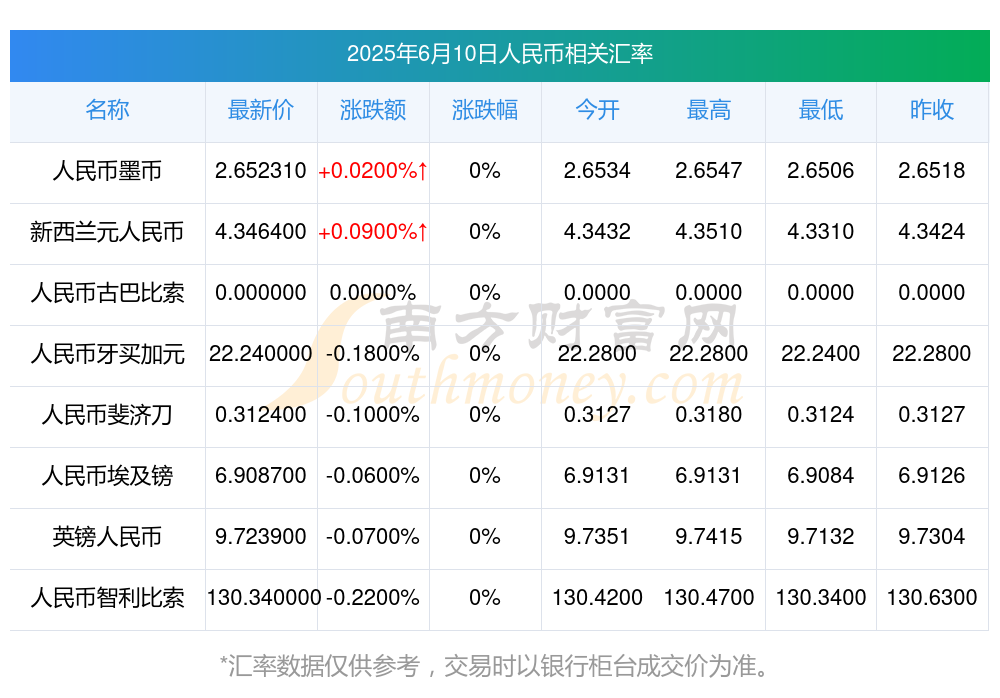Click previous close 9.7304
This screenshot has width=1000, height=698.
tap(932, 536)
